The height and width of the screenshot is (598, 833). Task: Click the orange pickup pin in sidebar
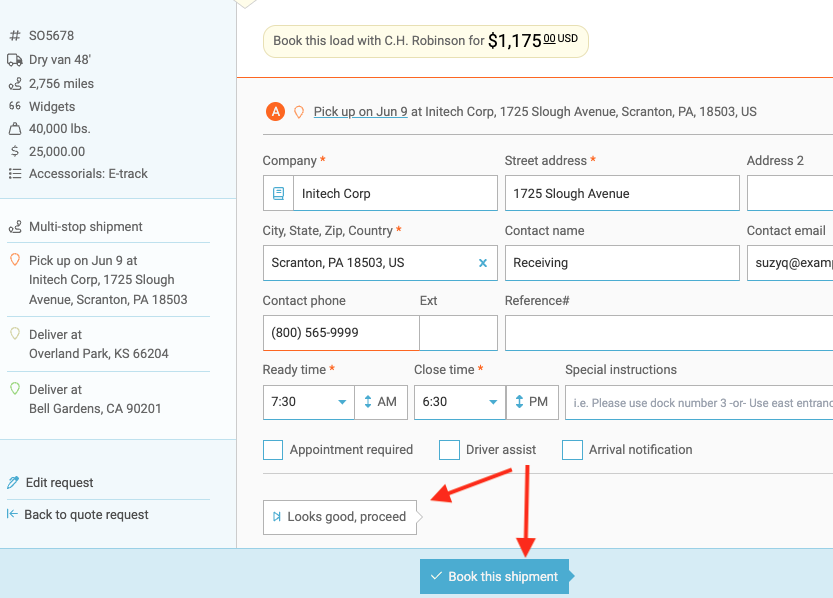(x=14, y=260)
